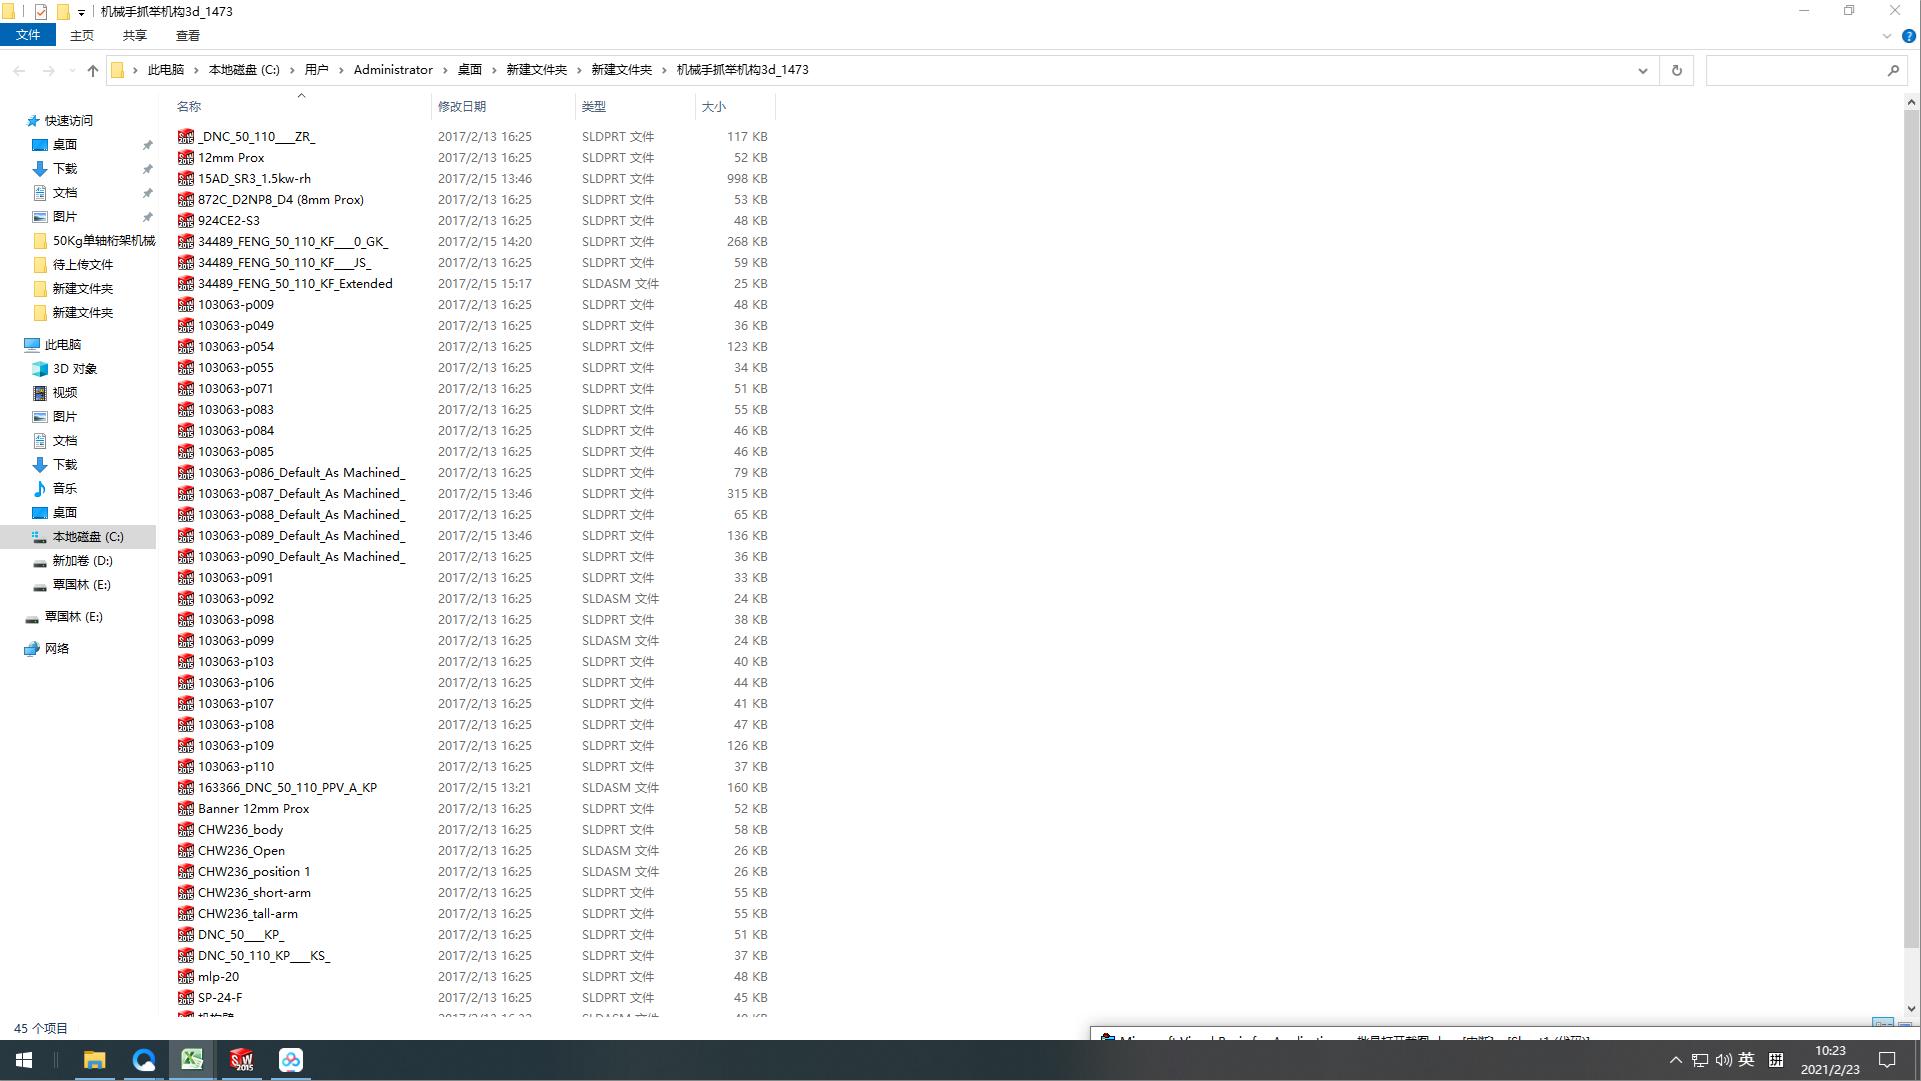The width and height of the screenshot is (1921, 1081).
Task: Click the File Explorer taskbar icon
Action: coord(94,1060)
